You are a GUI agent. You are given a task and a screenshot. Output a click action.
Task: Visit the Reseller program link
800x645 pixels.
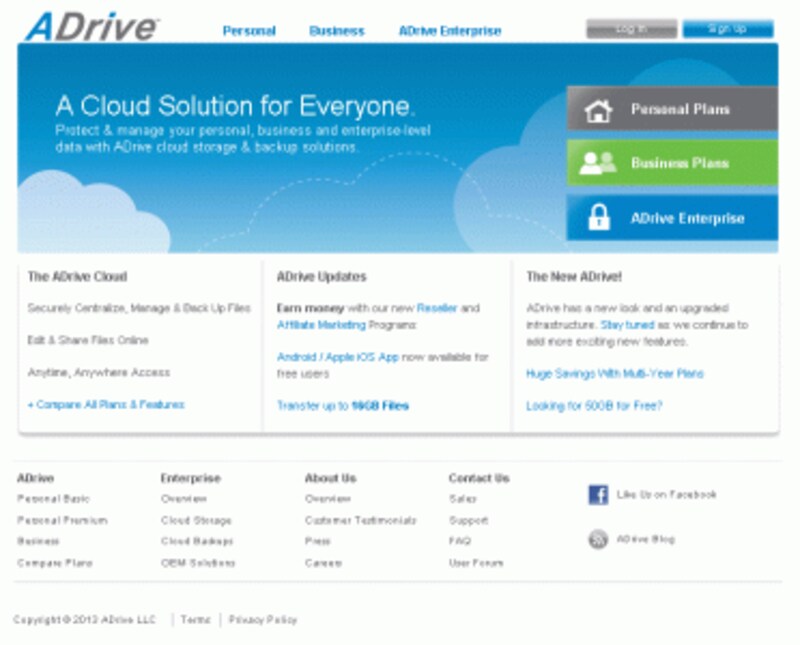click(437, 309)
